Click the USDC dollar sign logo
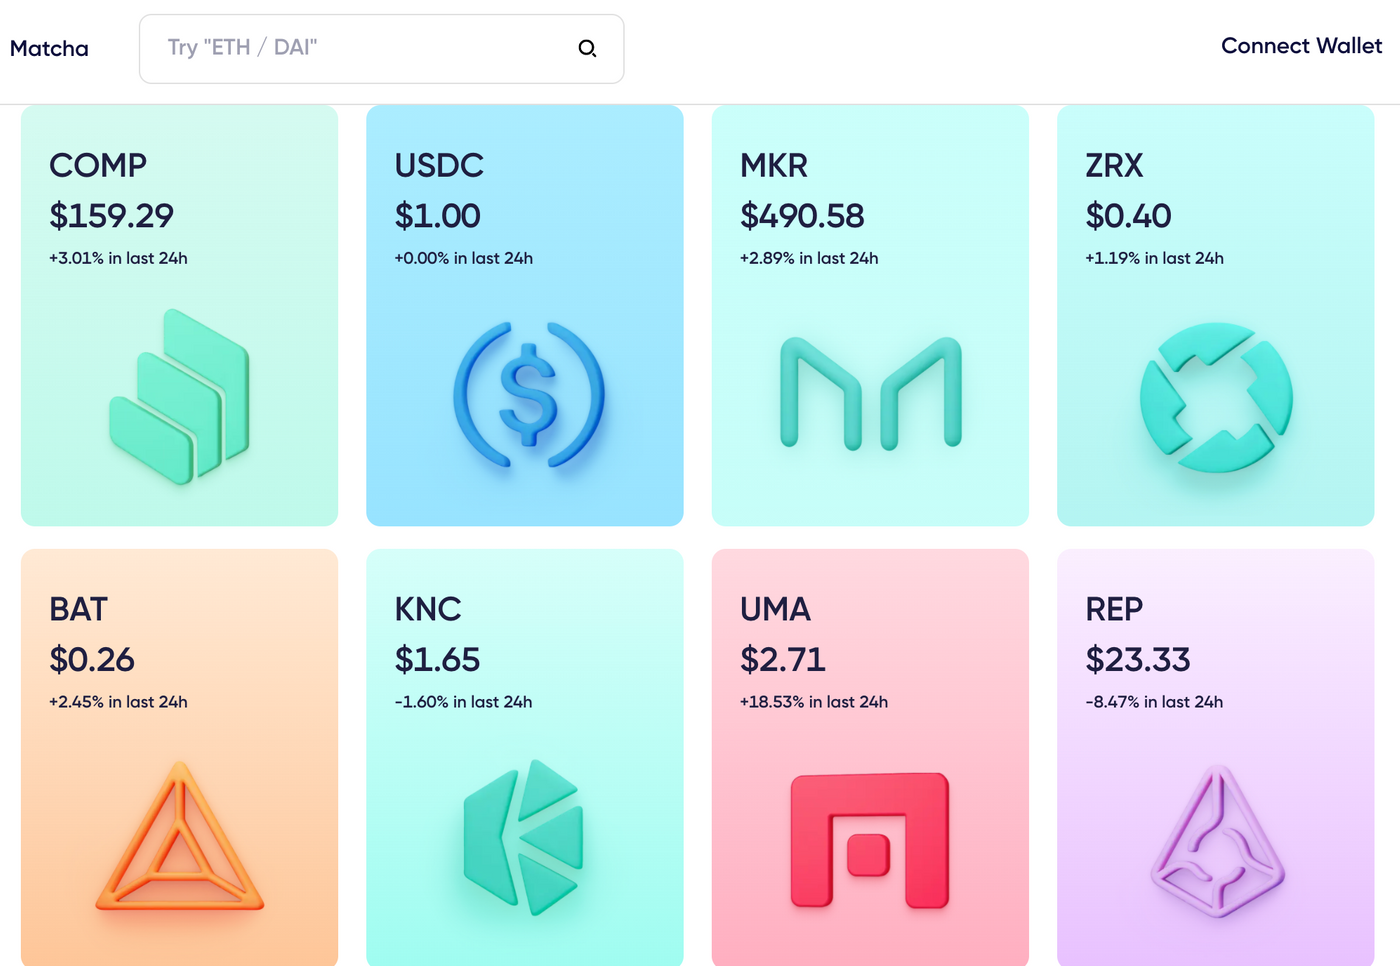 (x=529, y=395)
